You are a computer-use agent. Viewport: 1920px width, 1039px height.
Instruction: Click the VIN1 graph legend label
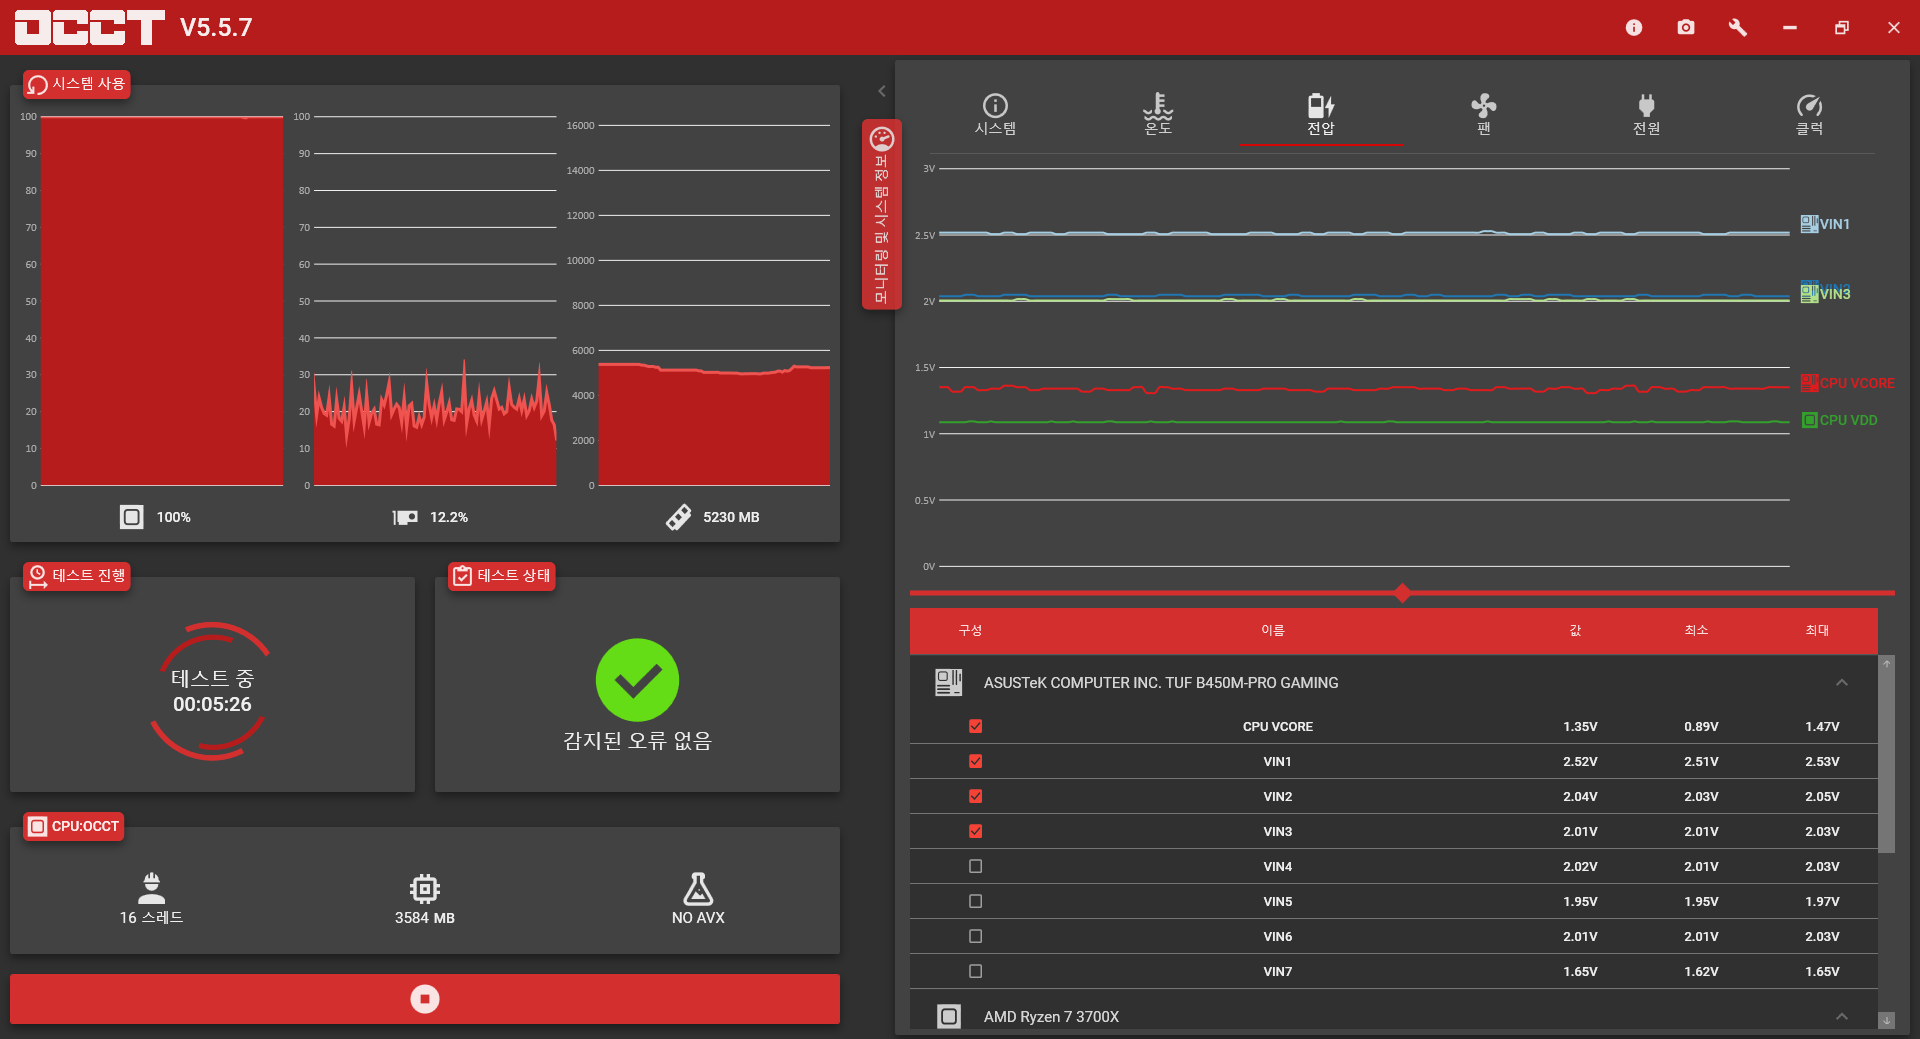1826,224
